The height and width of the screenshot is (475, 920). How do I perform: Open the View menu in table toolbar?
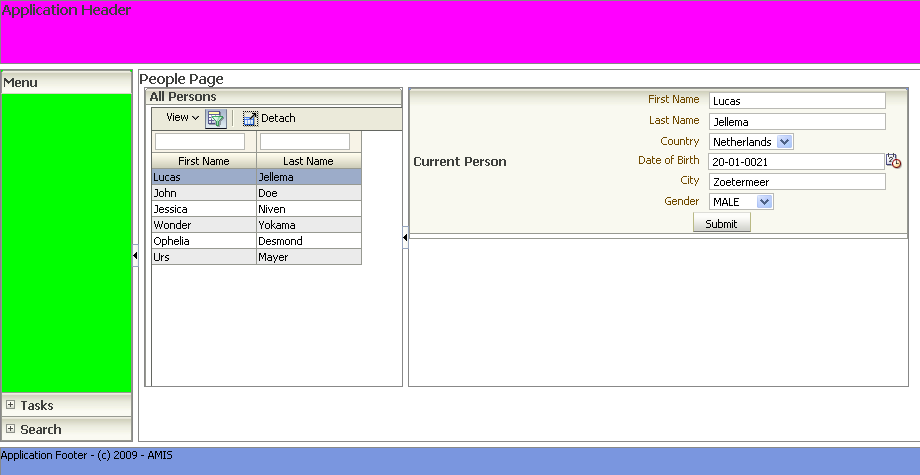tap(182, 117)
